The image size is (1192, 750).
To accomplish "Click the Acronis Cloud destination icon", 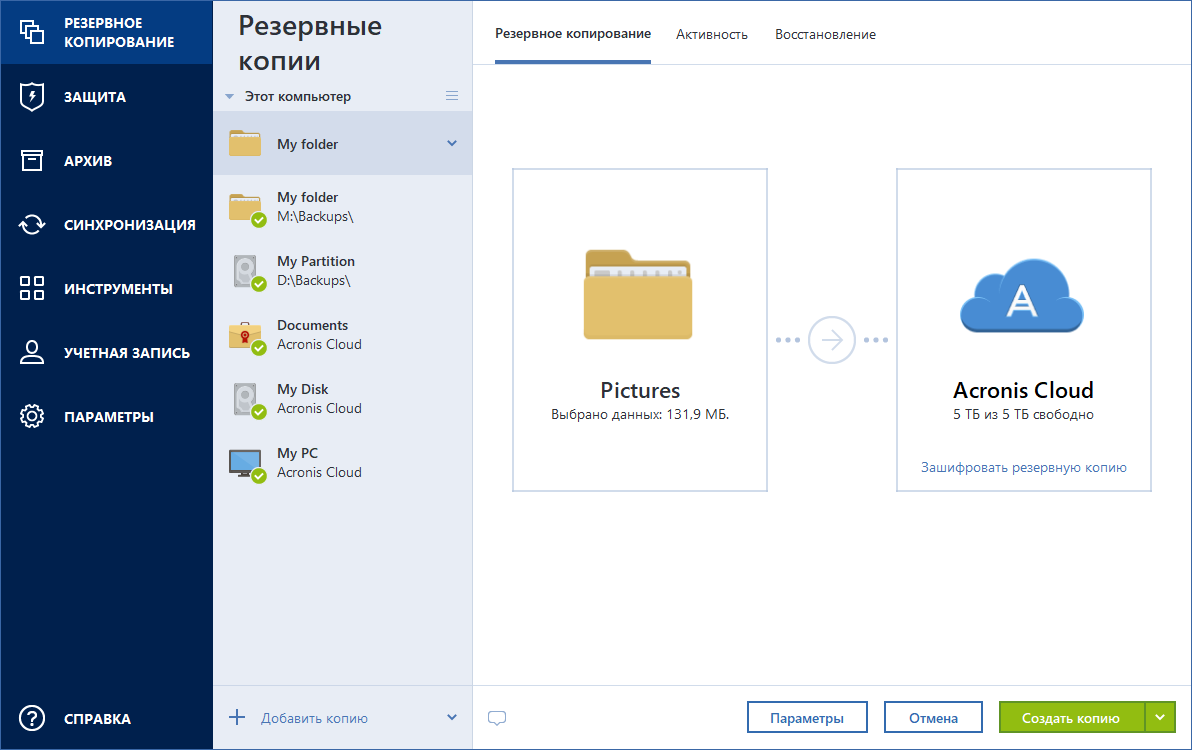I will [1023, 296].
